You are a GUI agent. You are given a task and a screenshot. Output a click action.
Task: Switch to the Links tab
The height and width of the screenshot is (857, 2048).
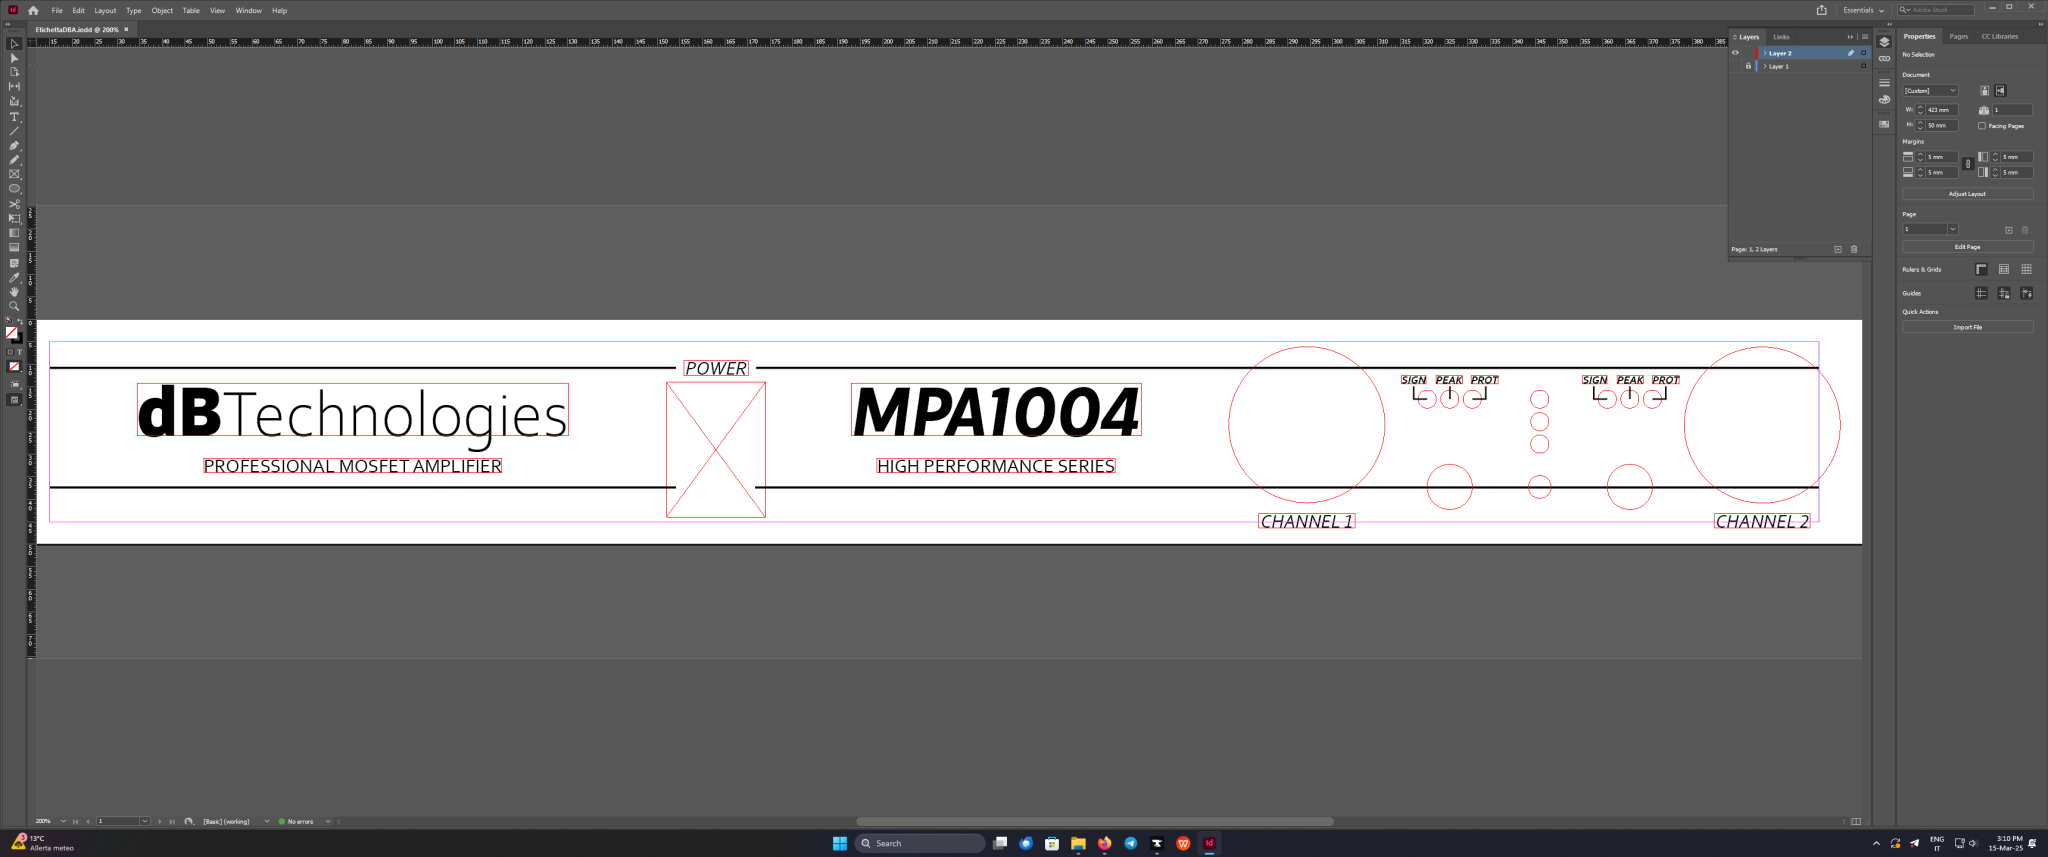[x=1781, y=37]
